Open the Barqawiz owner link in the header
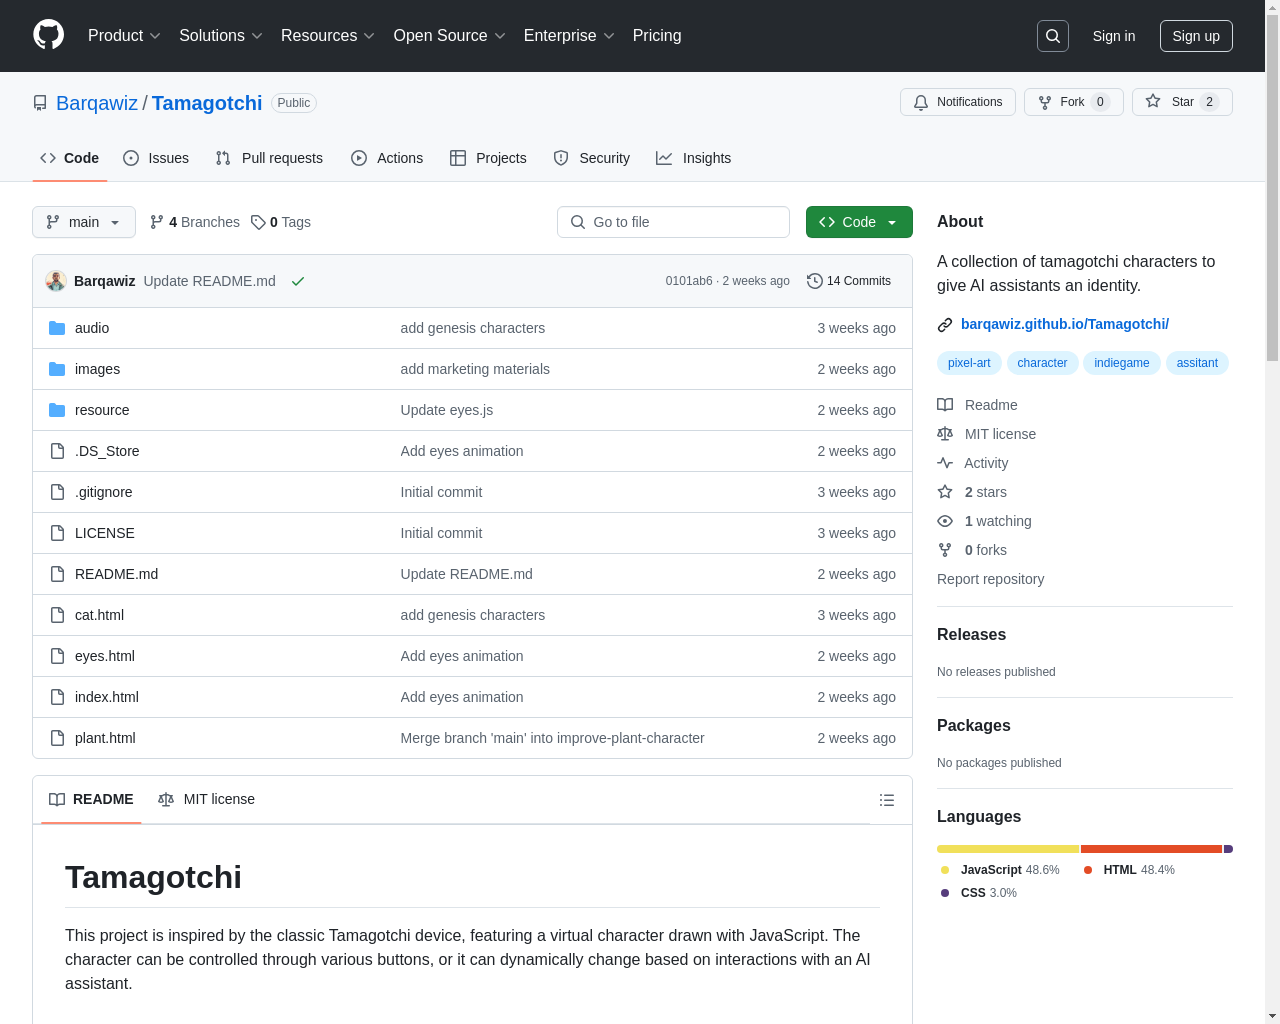 [97, 103]
